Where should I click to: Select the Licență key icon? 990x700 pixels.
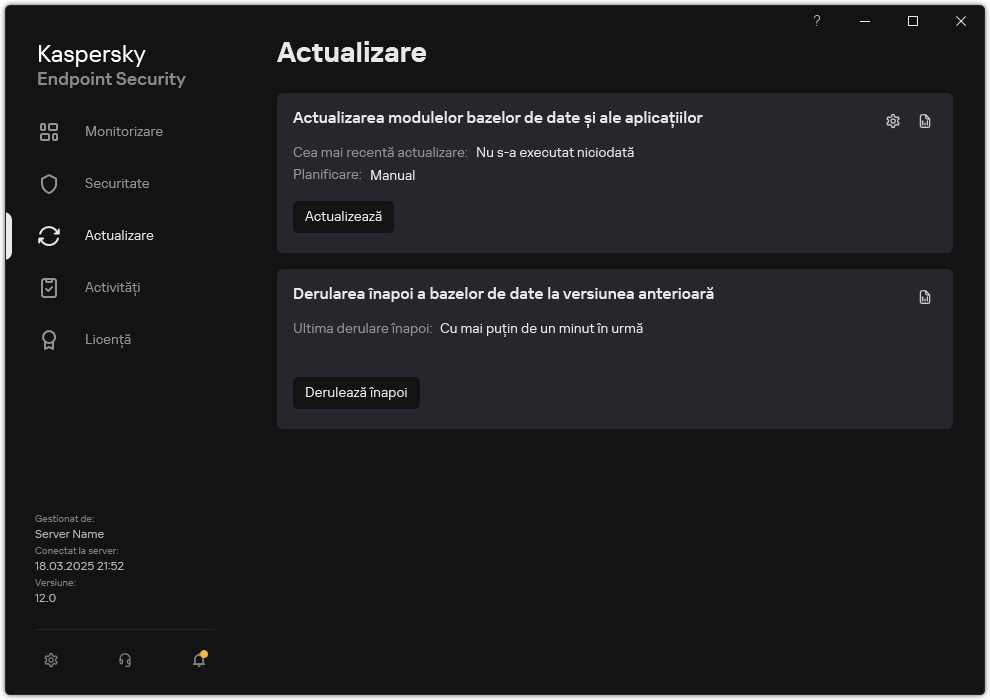click(48, 339)
